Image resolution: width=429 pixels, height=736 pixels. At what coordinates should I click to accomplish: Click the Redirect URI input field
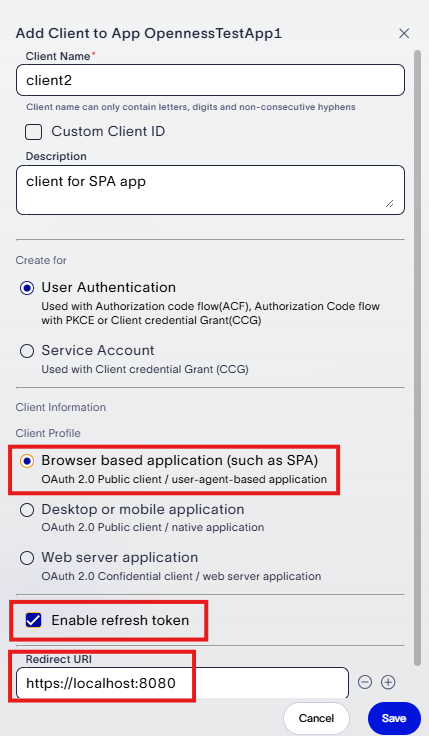182,682
